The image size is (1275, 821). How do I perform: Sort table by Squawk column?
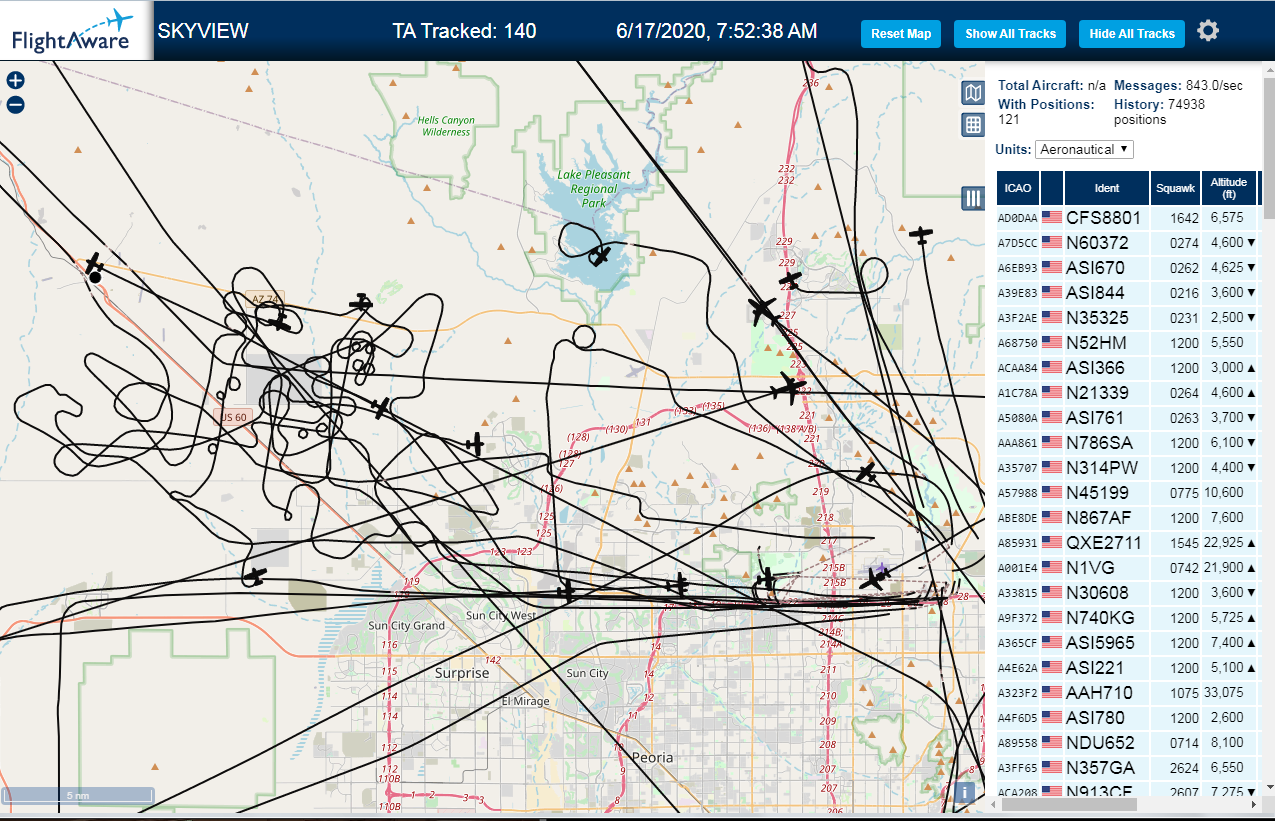pyautogui.click(x=1175, y=187)
